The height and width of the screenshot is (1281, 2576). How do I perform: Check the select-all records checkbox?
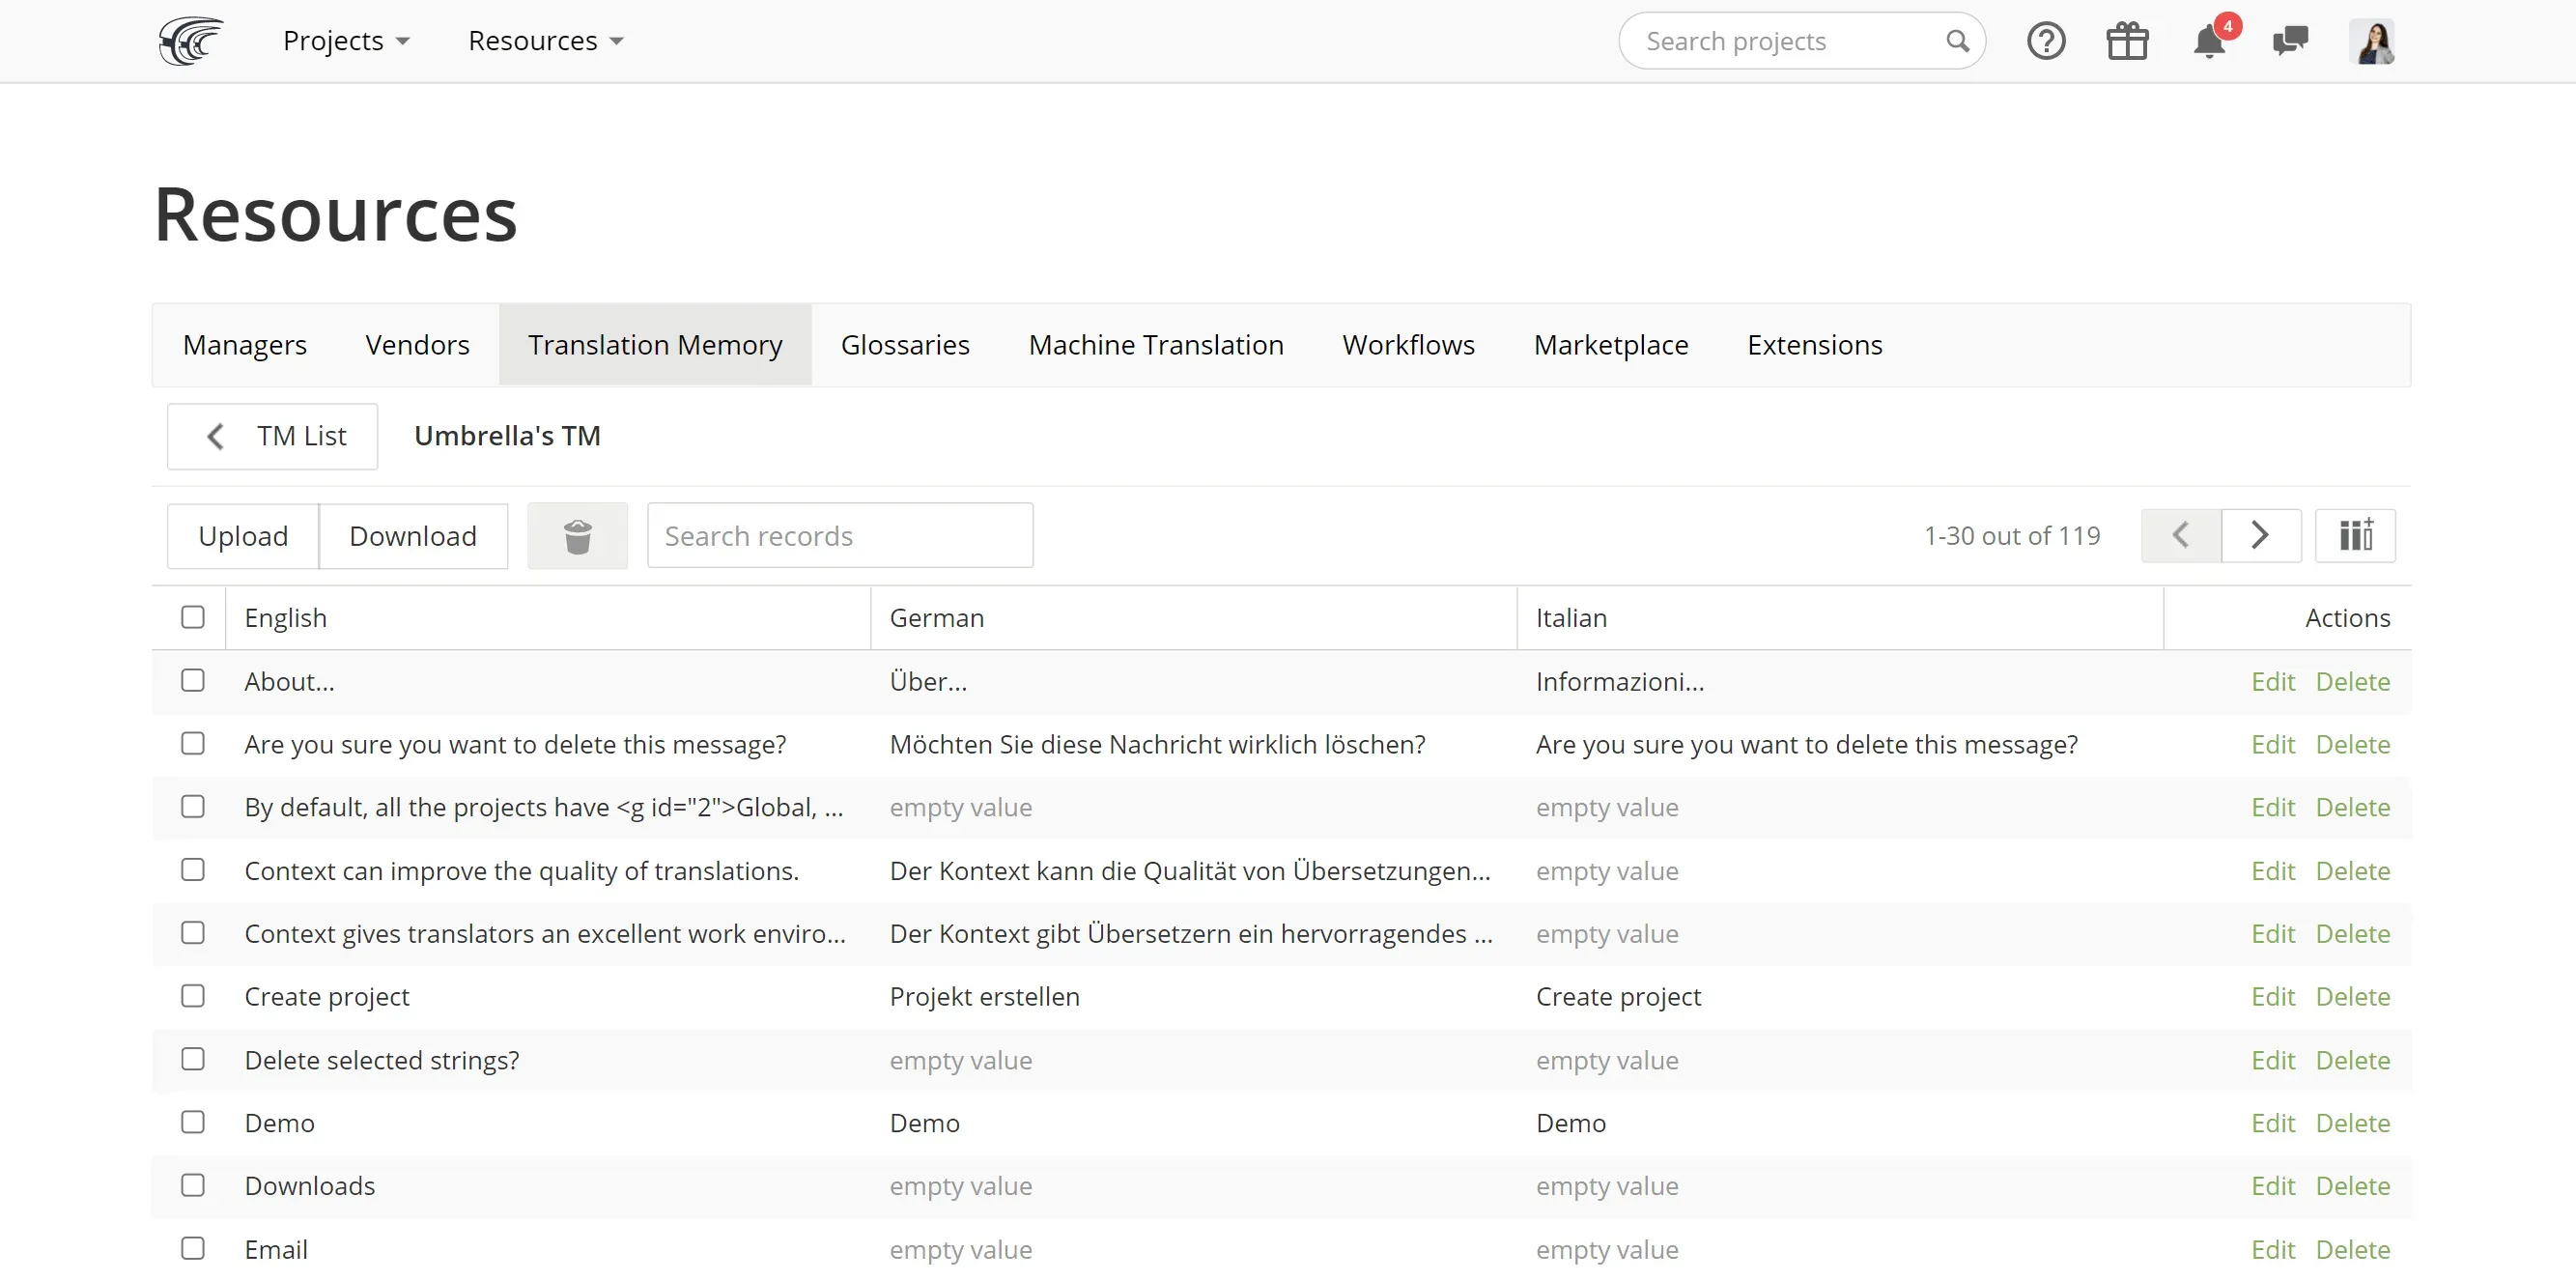pyautogui.click(x=192, y=617)
